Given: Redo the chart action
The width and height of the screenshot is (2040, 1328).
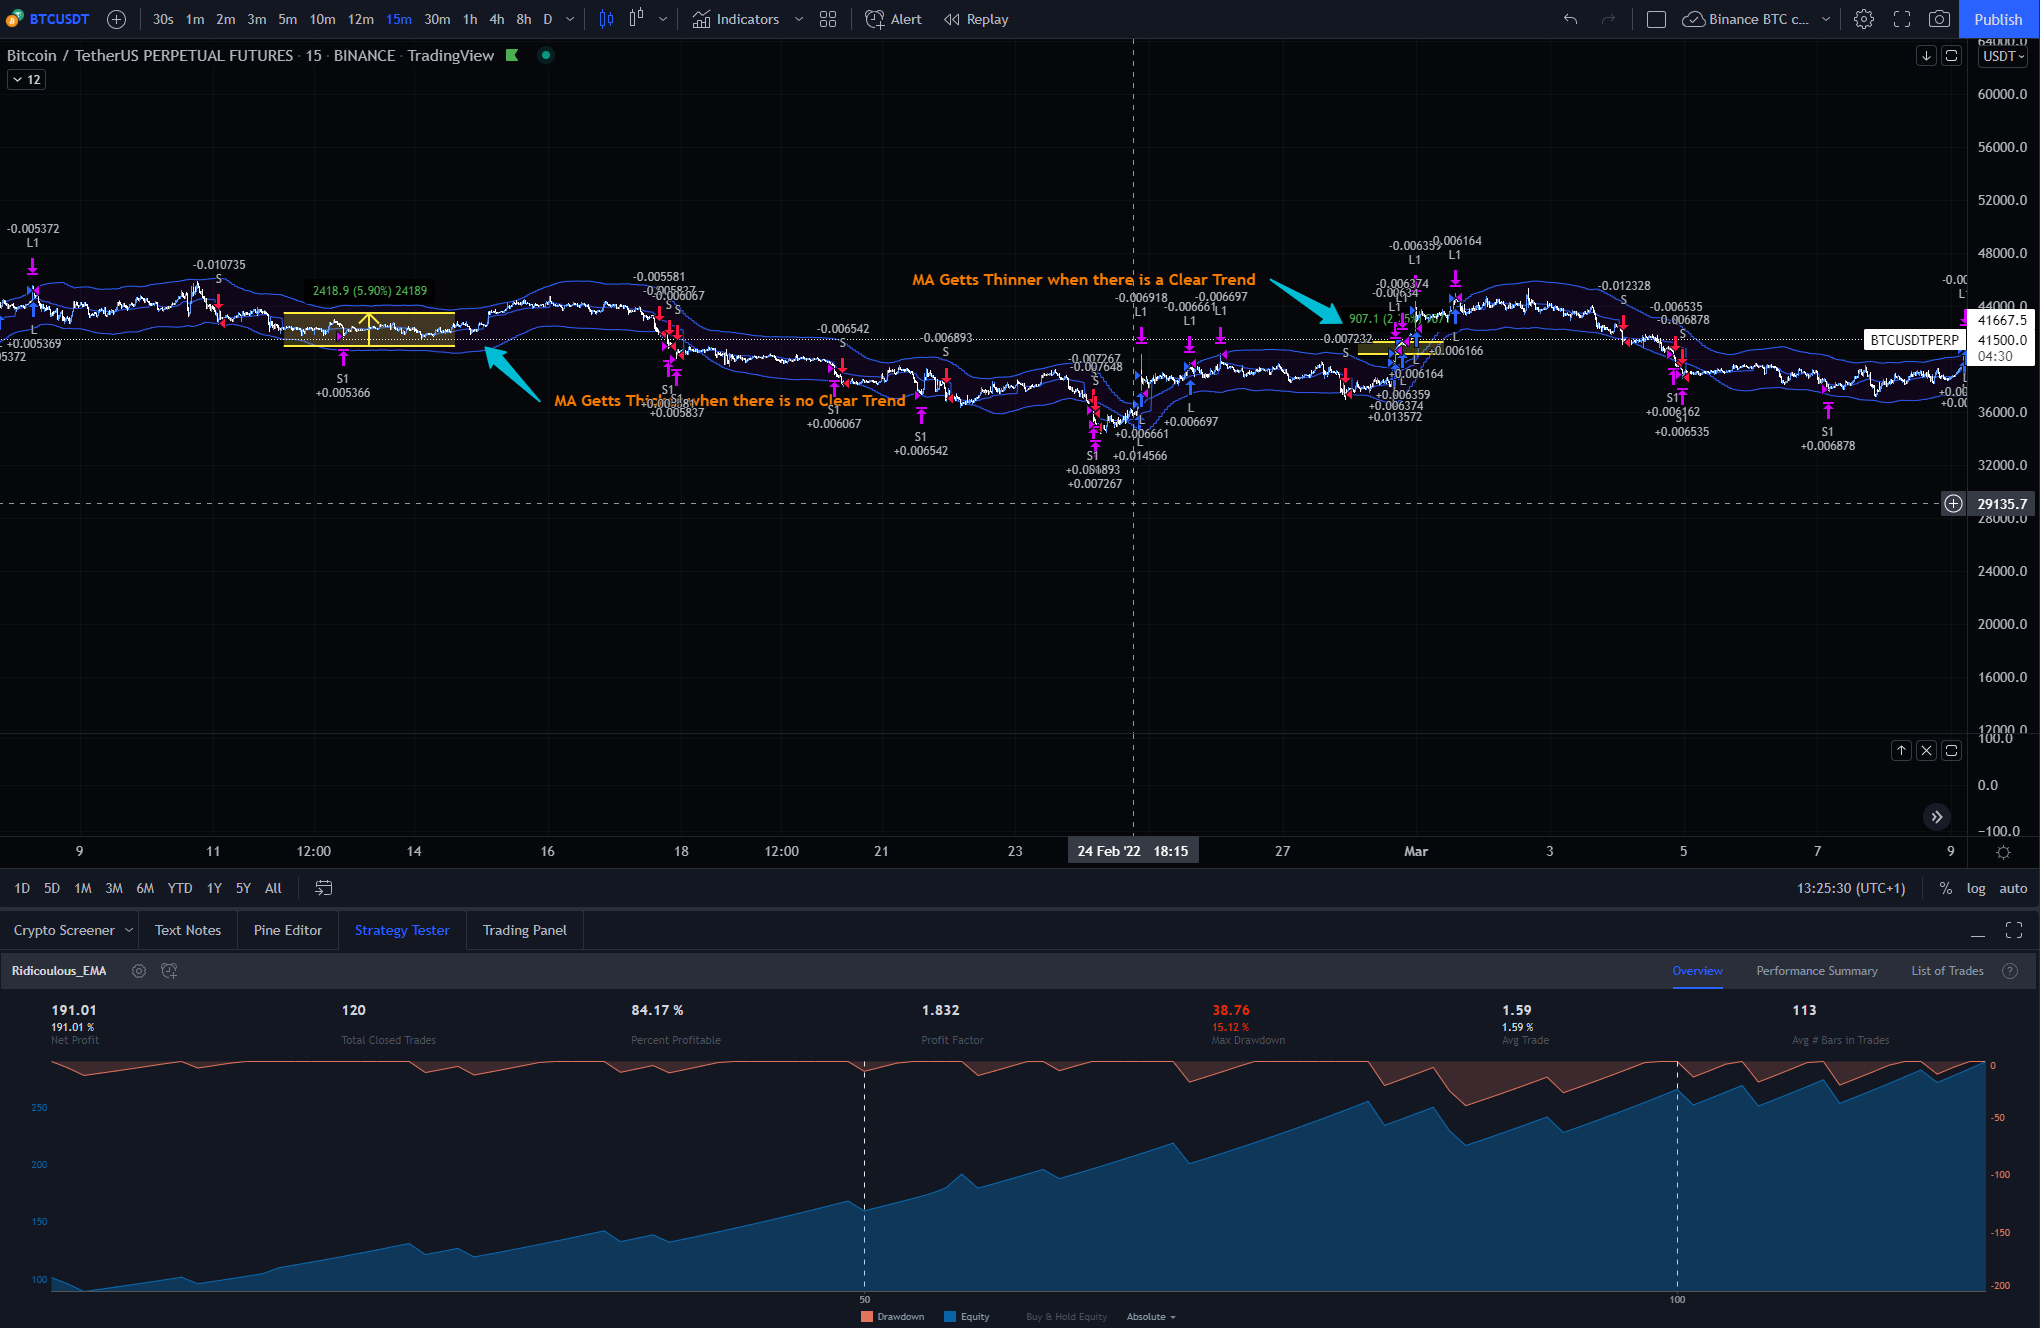Looking at the screenshot, I should pos(1608,19).
